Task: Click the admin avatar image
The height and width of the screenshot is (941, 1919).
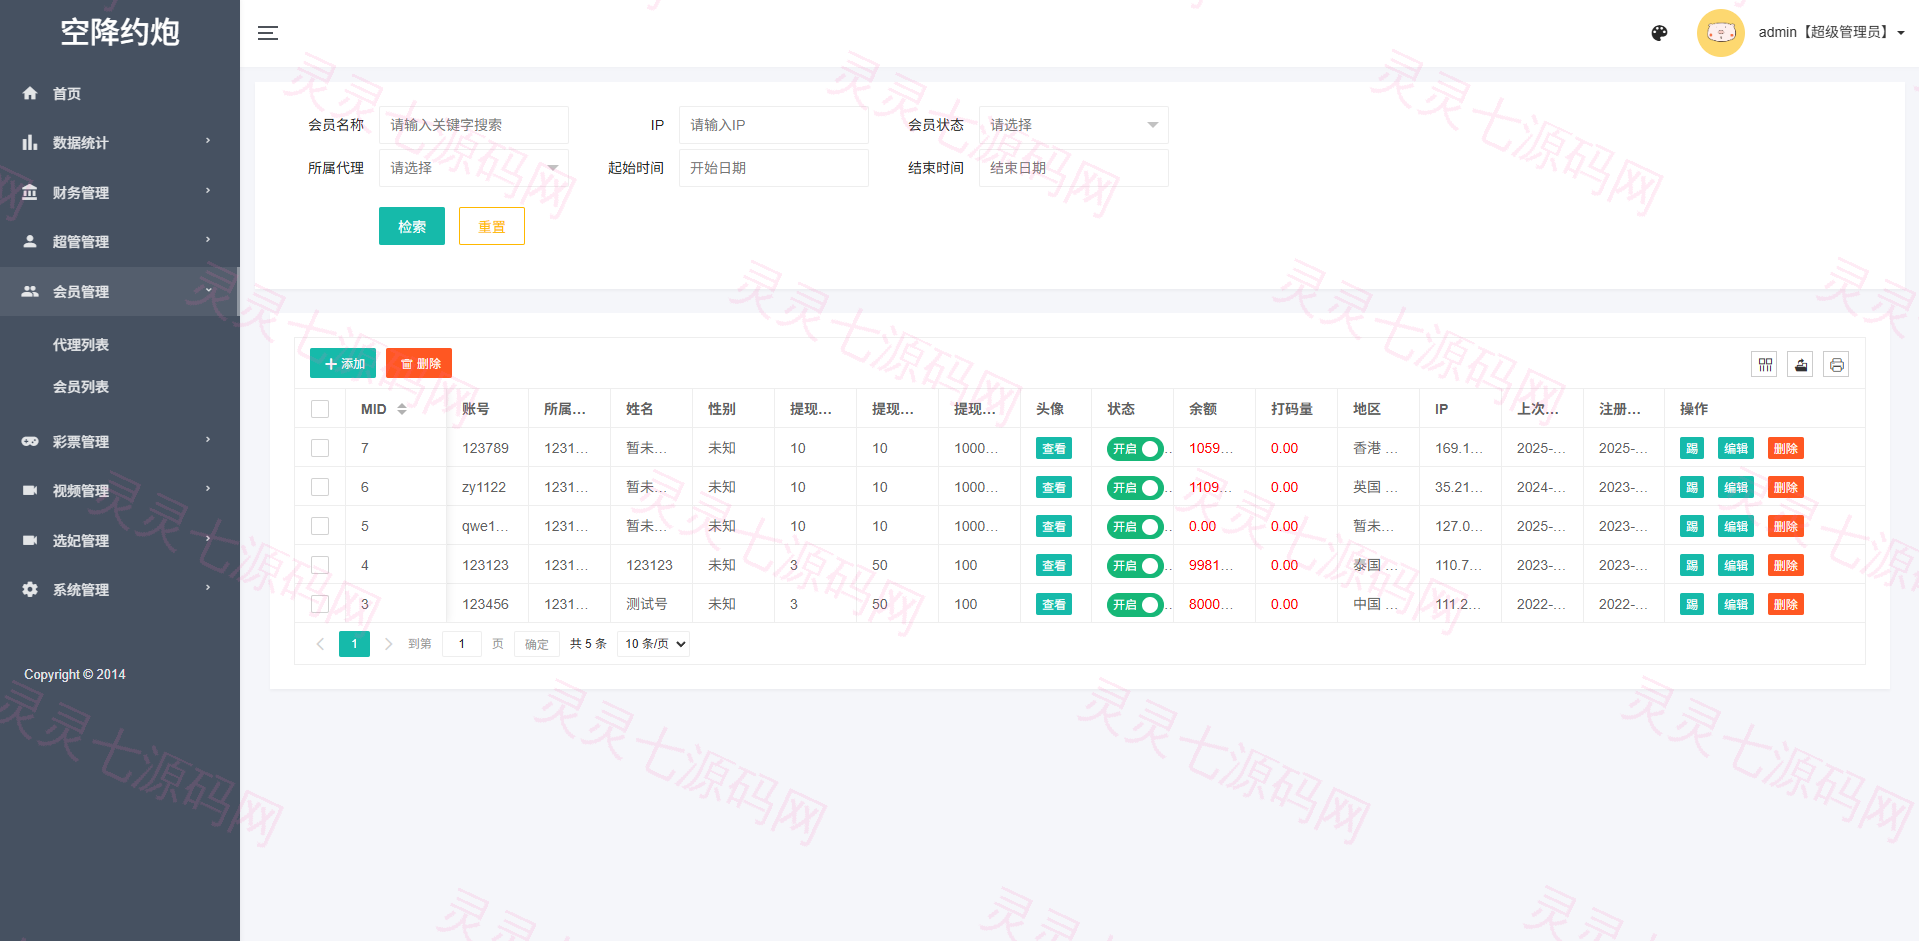Action: pos(1720,33)
